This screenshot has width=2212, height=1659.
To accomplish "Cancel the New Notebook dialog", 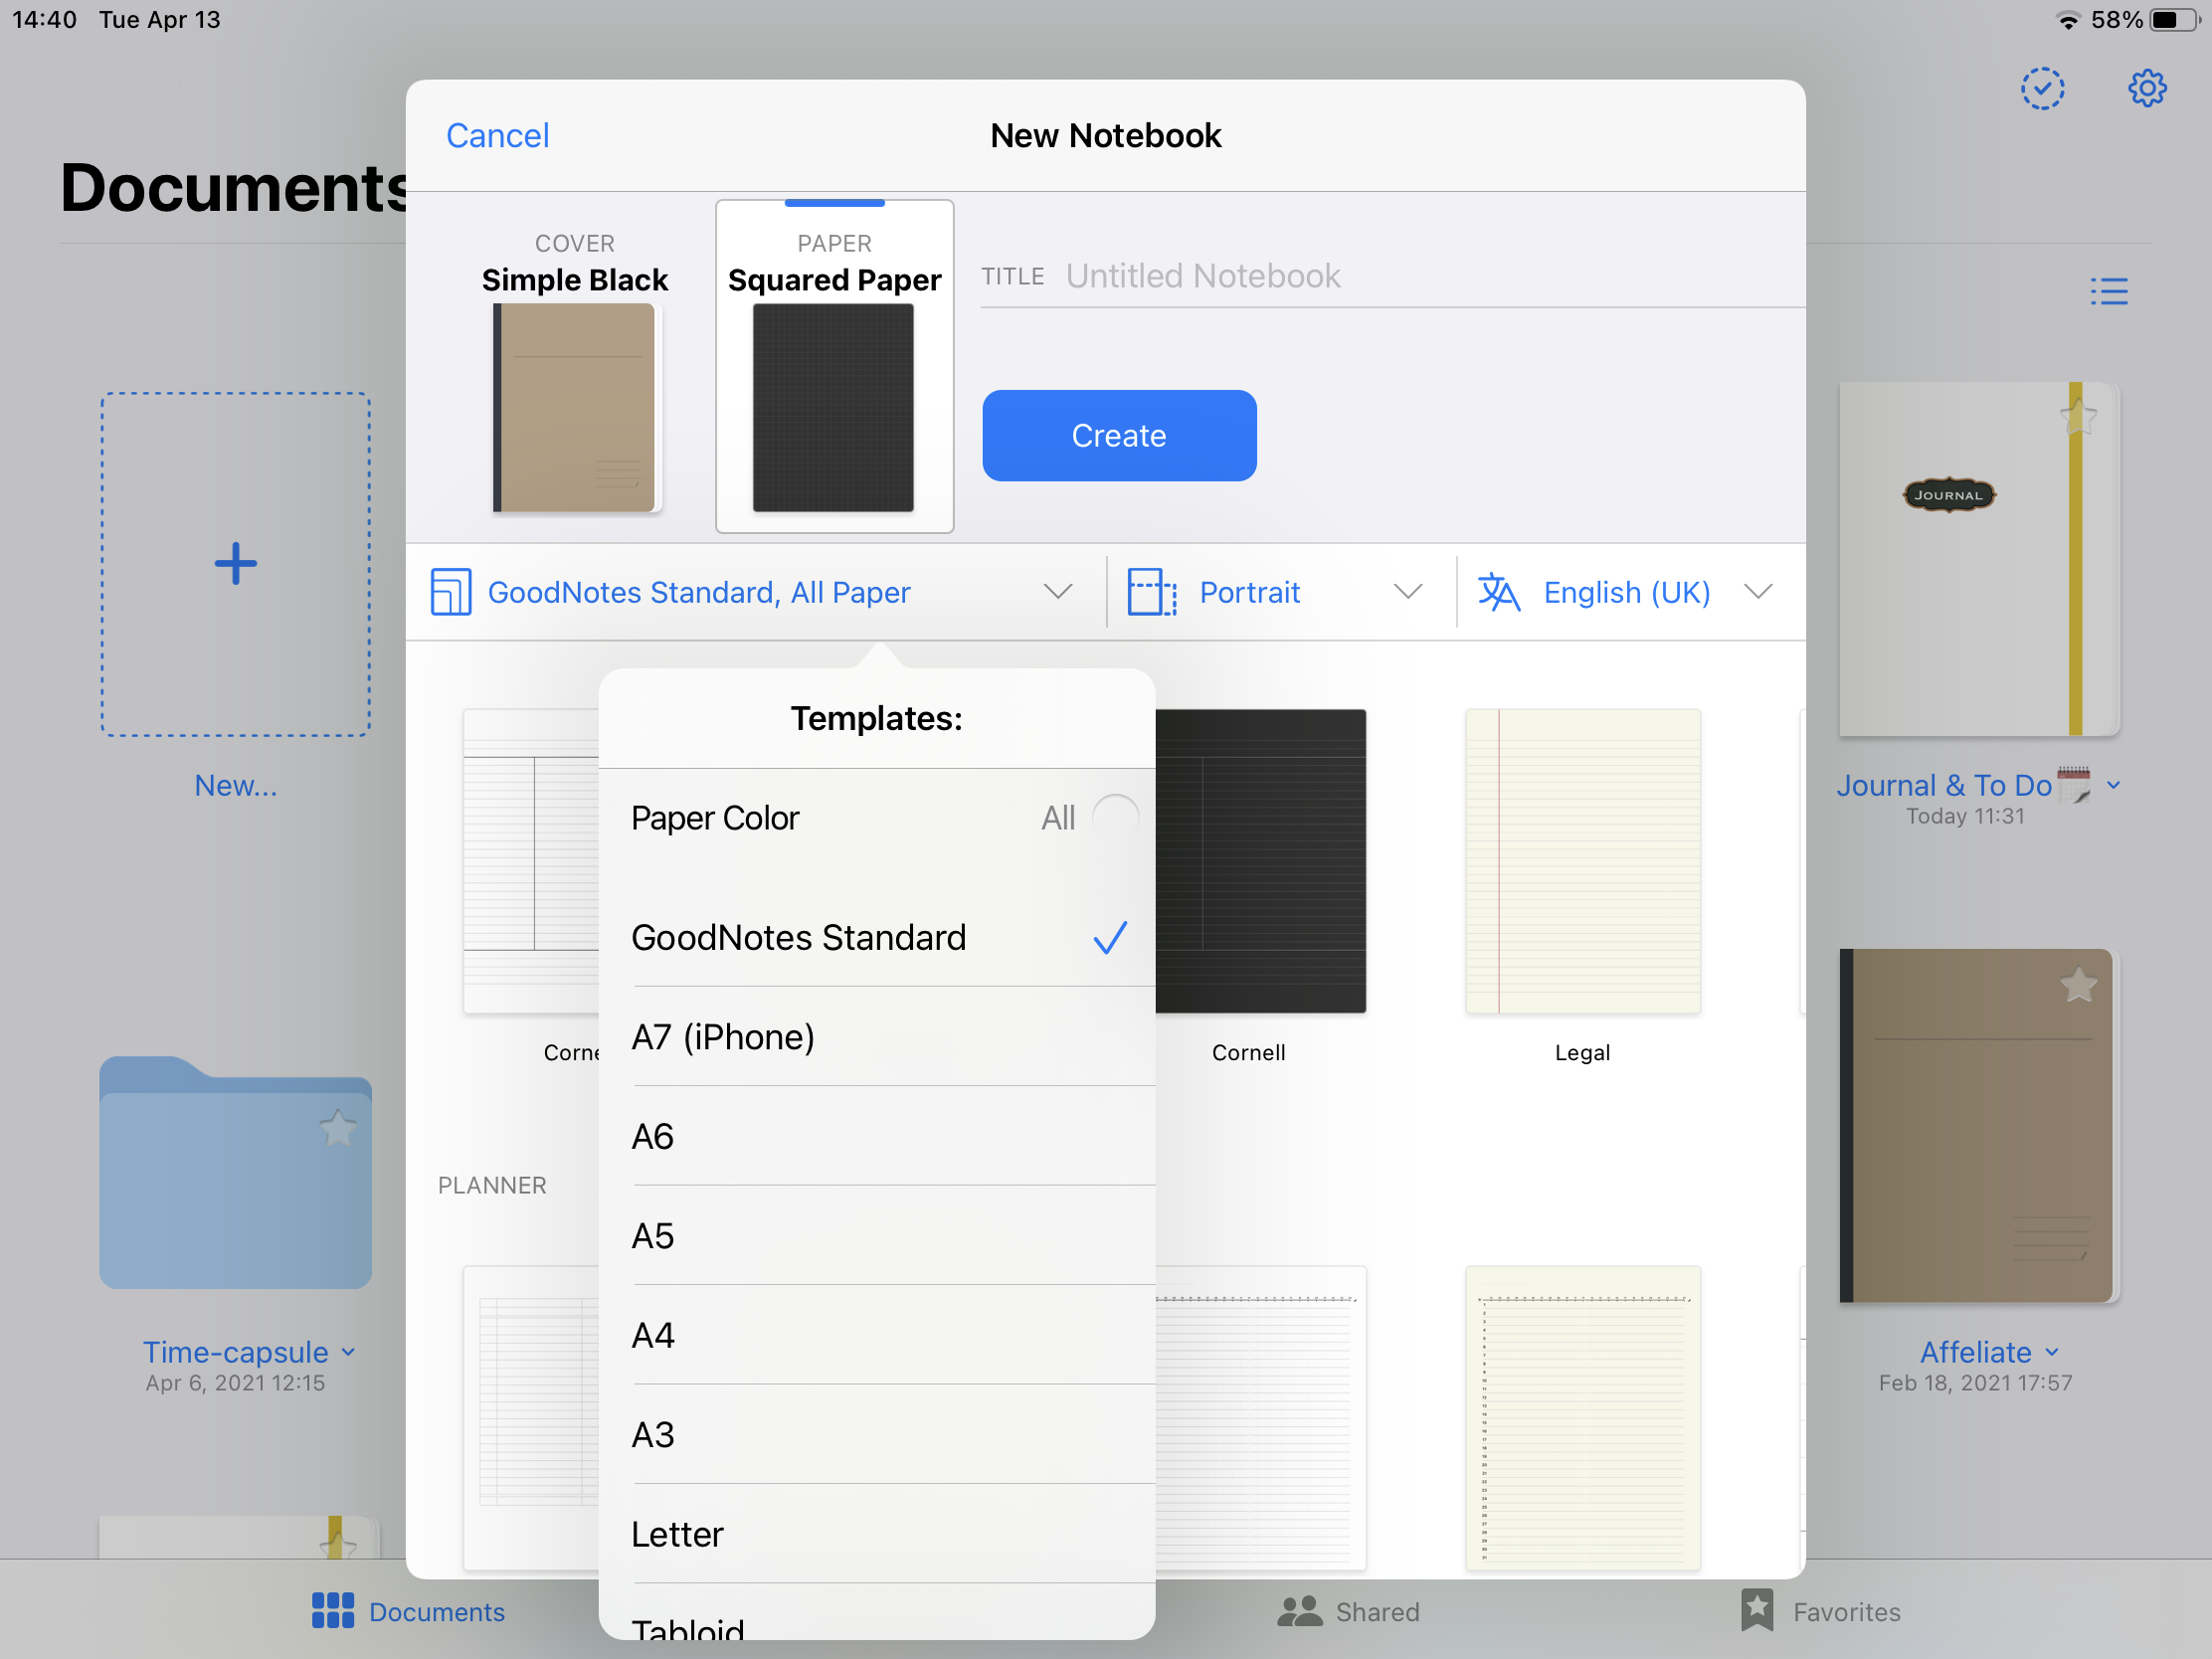I will tap(497, 135).
